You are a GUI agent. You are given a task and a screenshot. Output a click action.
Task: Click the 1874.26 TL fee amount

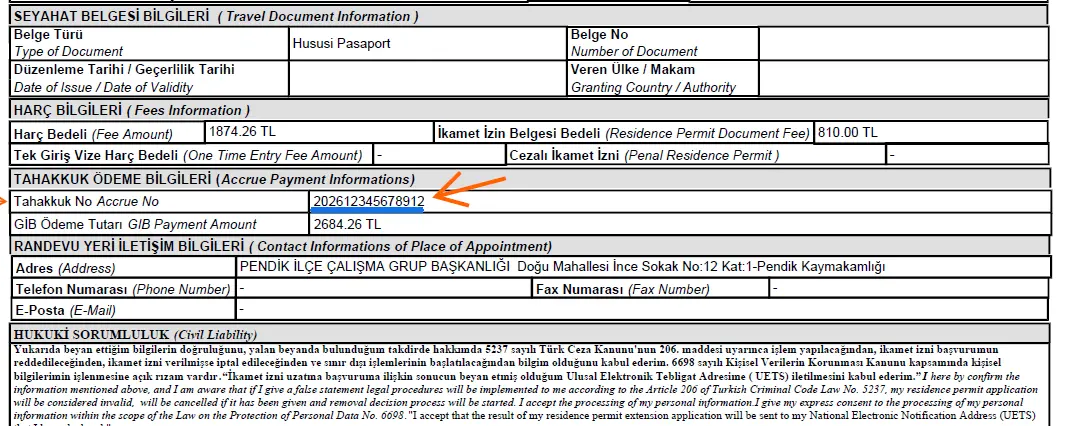(x=241, y=132)
